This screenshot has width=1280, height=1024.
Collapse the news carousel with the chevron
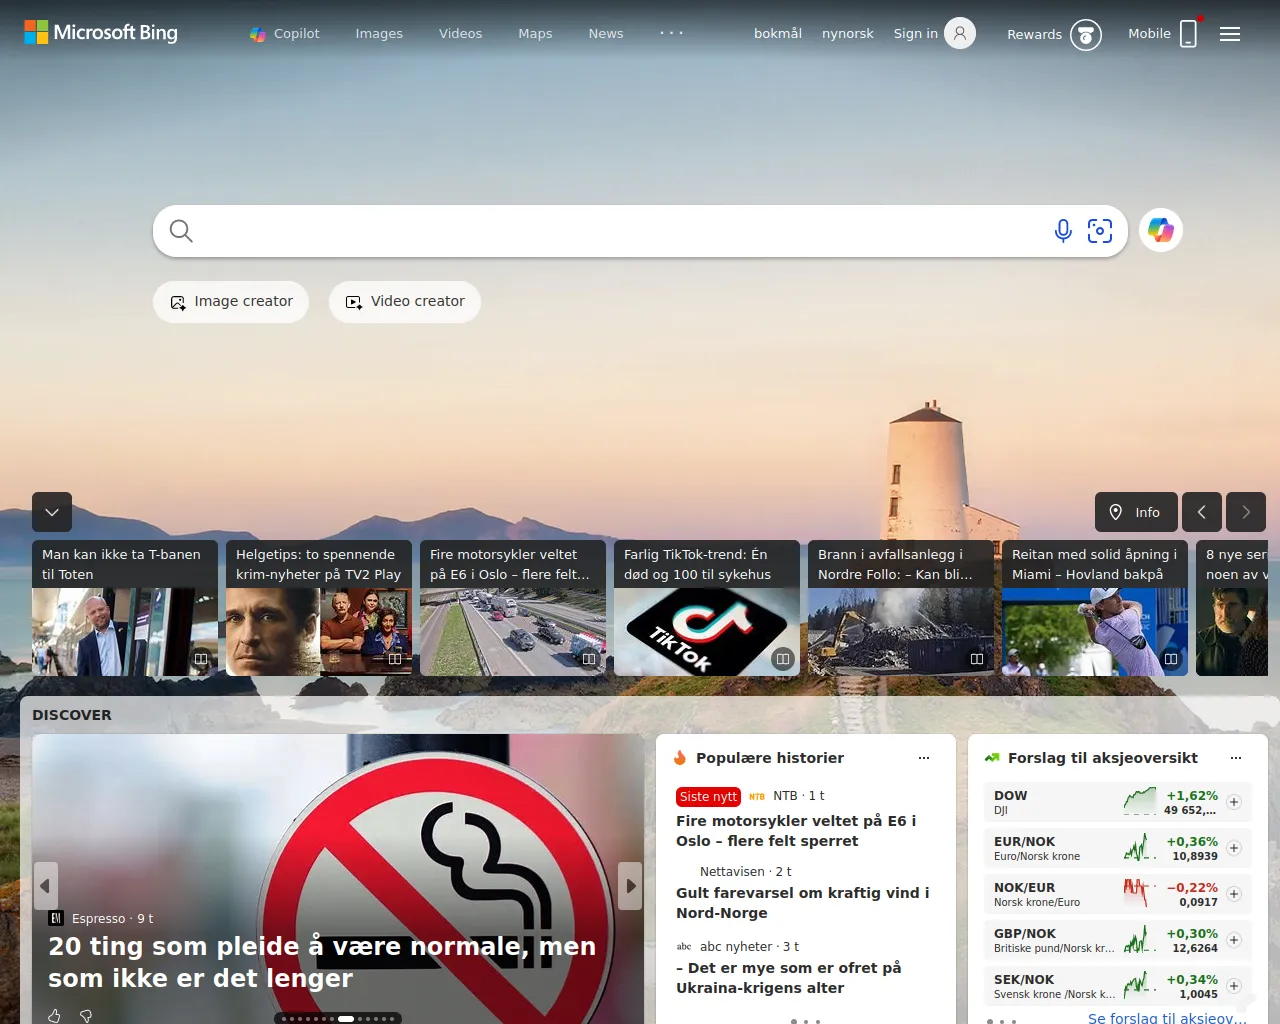[x=52, y=512]
